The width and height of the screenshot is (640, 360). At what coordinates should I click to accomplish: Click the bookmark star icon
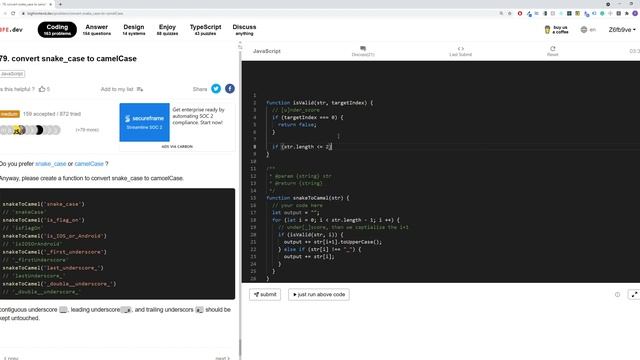pos(510,13)
